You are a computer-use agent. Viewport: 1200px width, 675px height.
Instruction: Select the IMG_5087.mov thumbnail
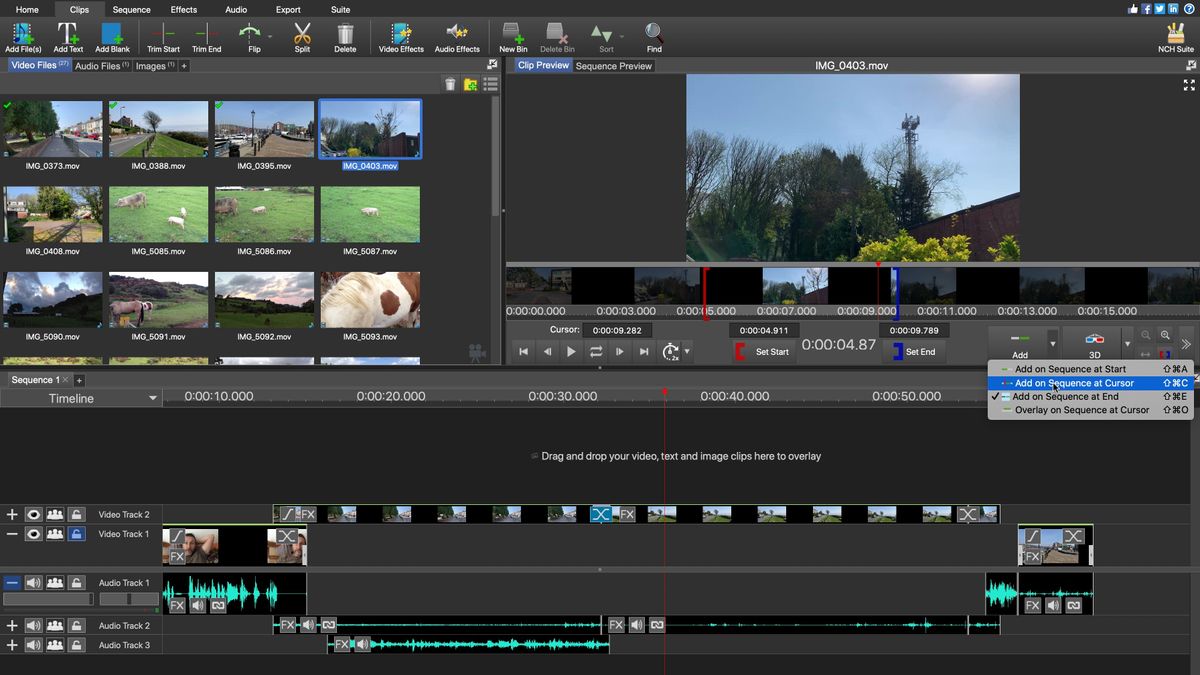click(x=370, y=213)
